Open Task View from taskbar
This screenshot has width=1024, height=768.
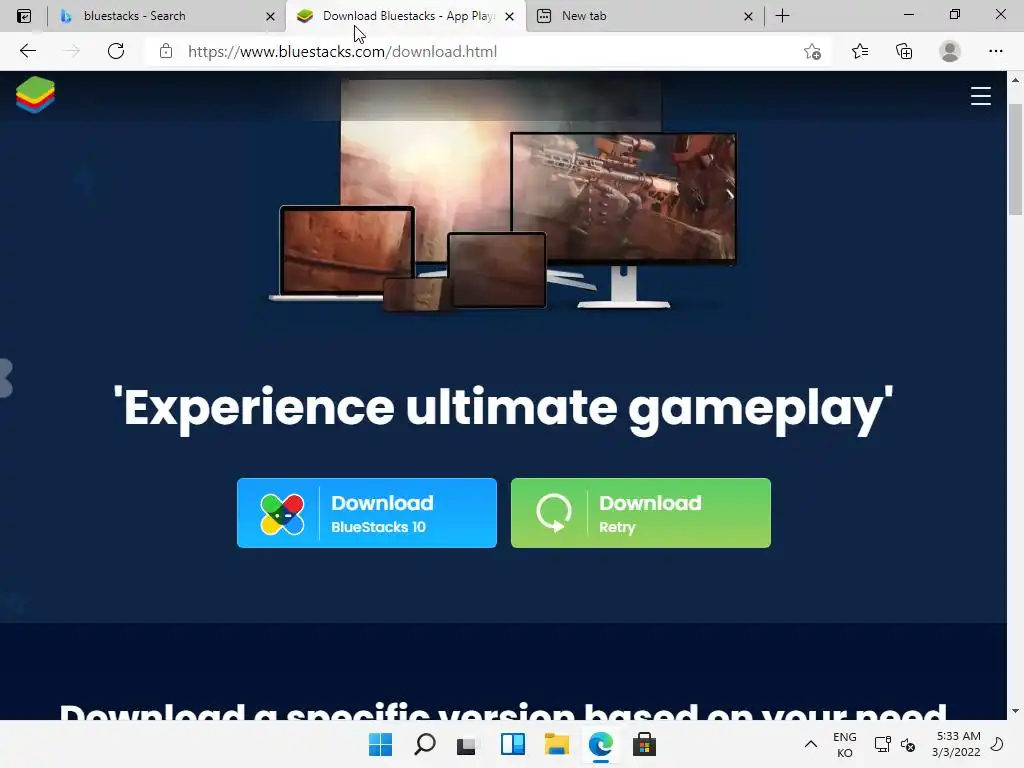pyautogui.click(x=466, y=744)
